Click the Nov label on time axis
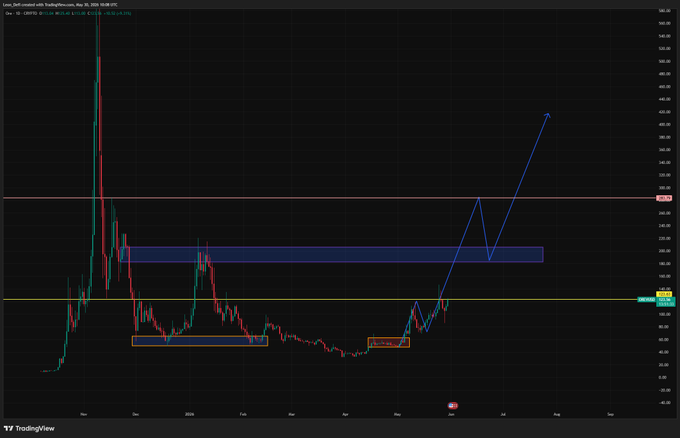This screenshot has height=438, width=680. (x=84, y=414)
